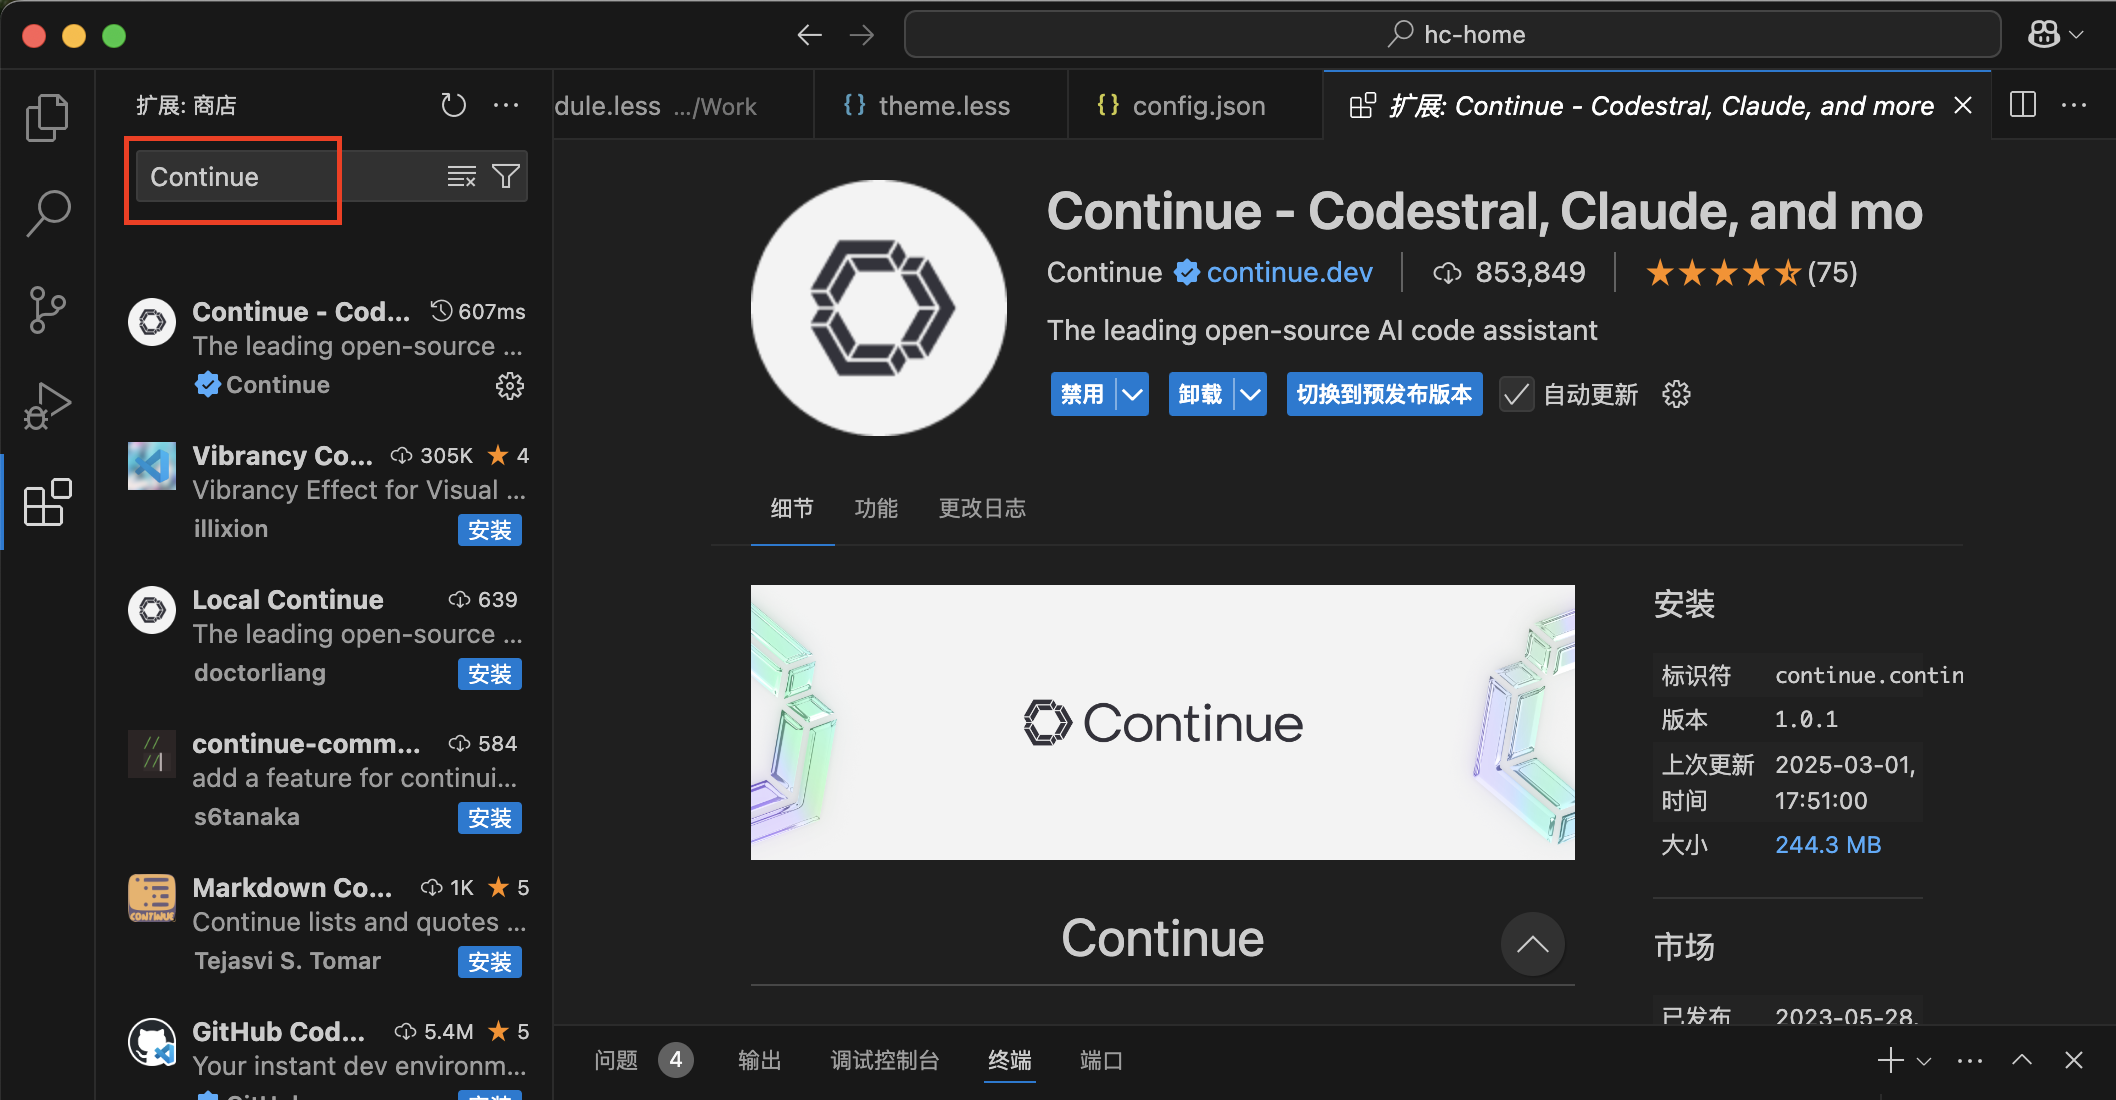Open new terminal profile dropdown
This screenshot has width=2116, height=1100.
tap(1924, 1061)
